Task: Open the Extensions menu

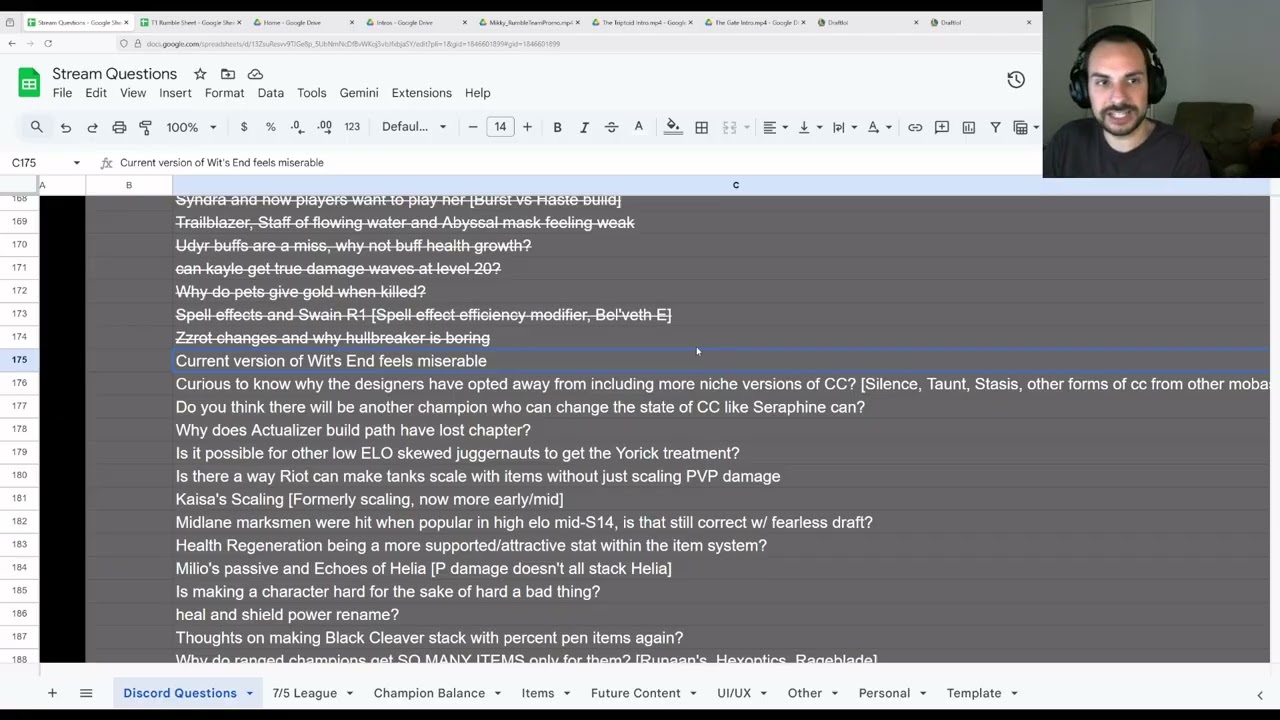Action: (421, 93)
